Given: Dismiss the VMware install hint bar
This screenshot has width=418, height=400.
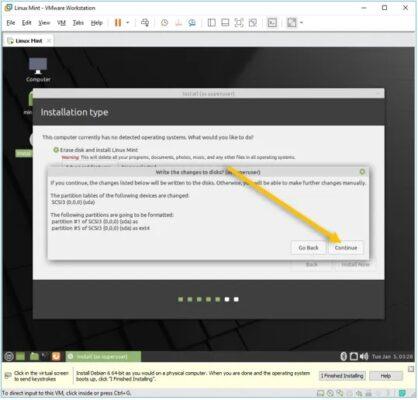Looking at the screenshot, I should coord(411,369).
